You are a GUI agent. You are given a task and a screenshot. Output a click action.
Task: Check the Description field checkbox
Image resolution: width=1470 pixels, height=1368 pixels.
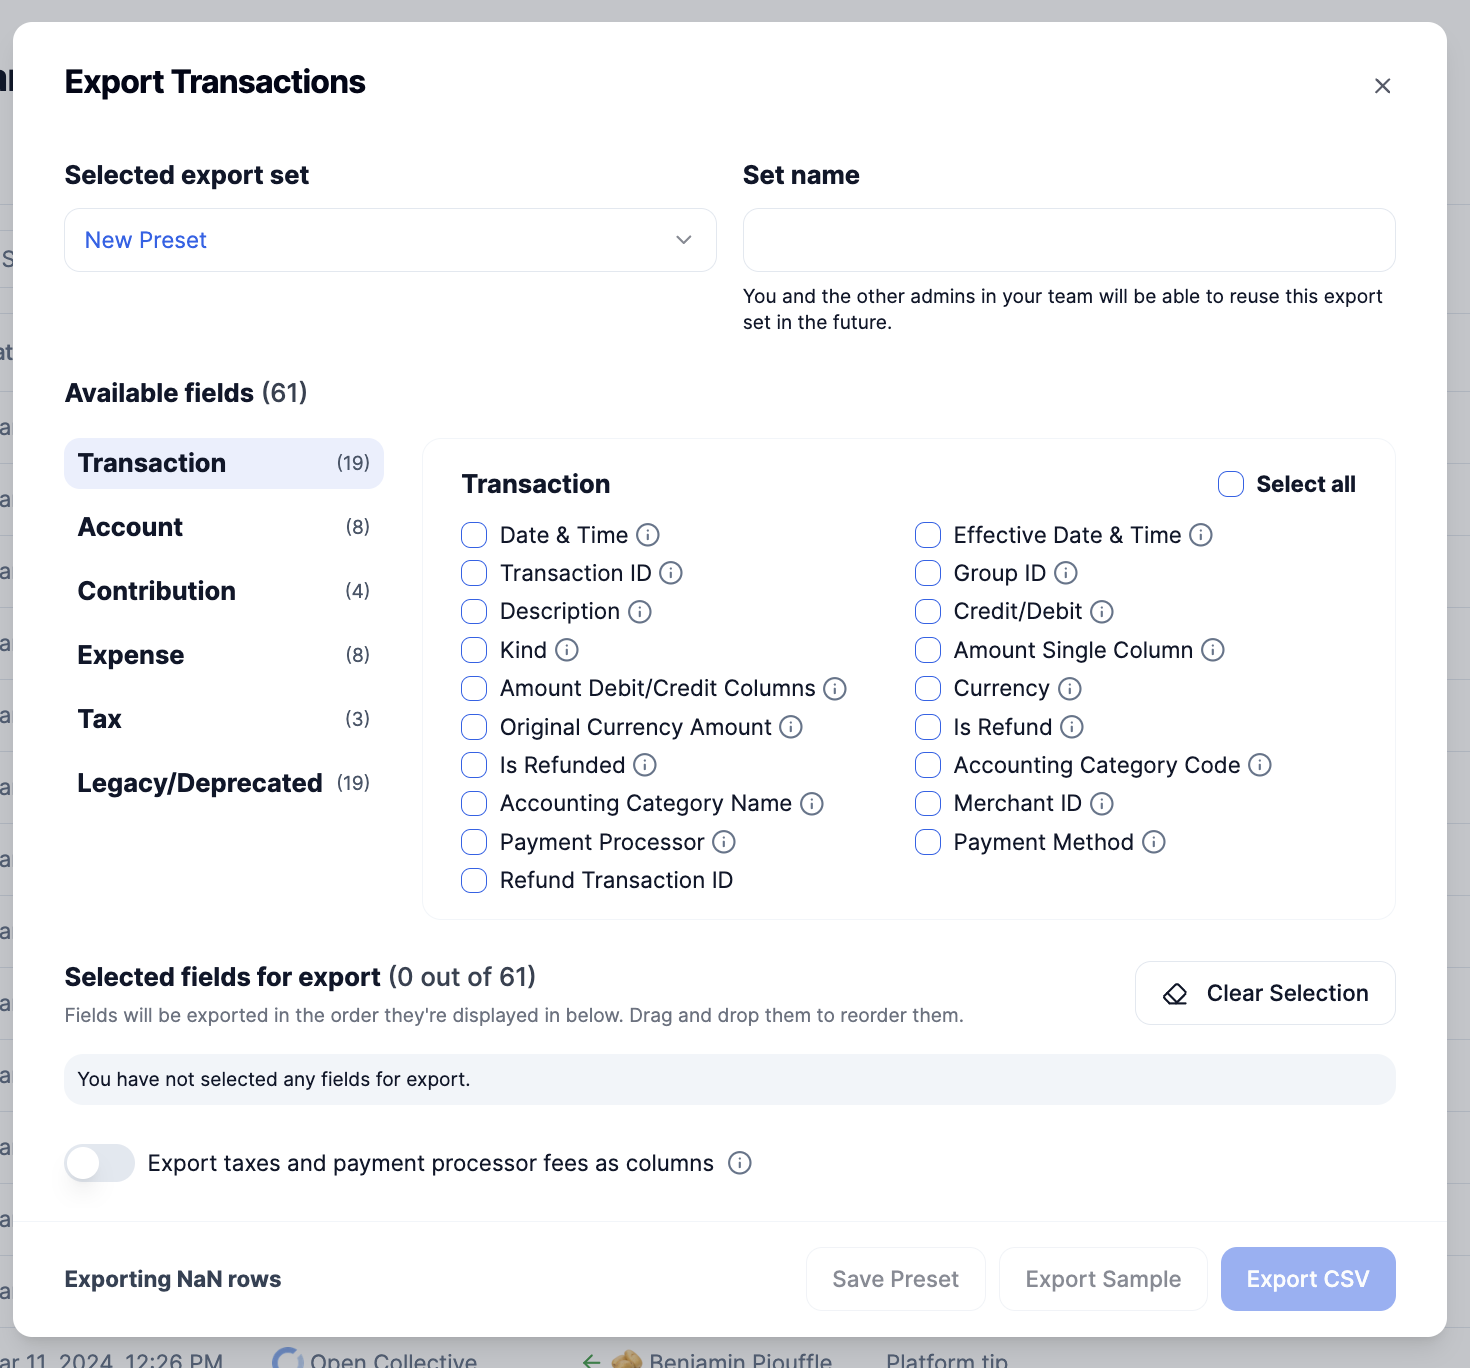point(474,612)
